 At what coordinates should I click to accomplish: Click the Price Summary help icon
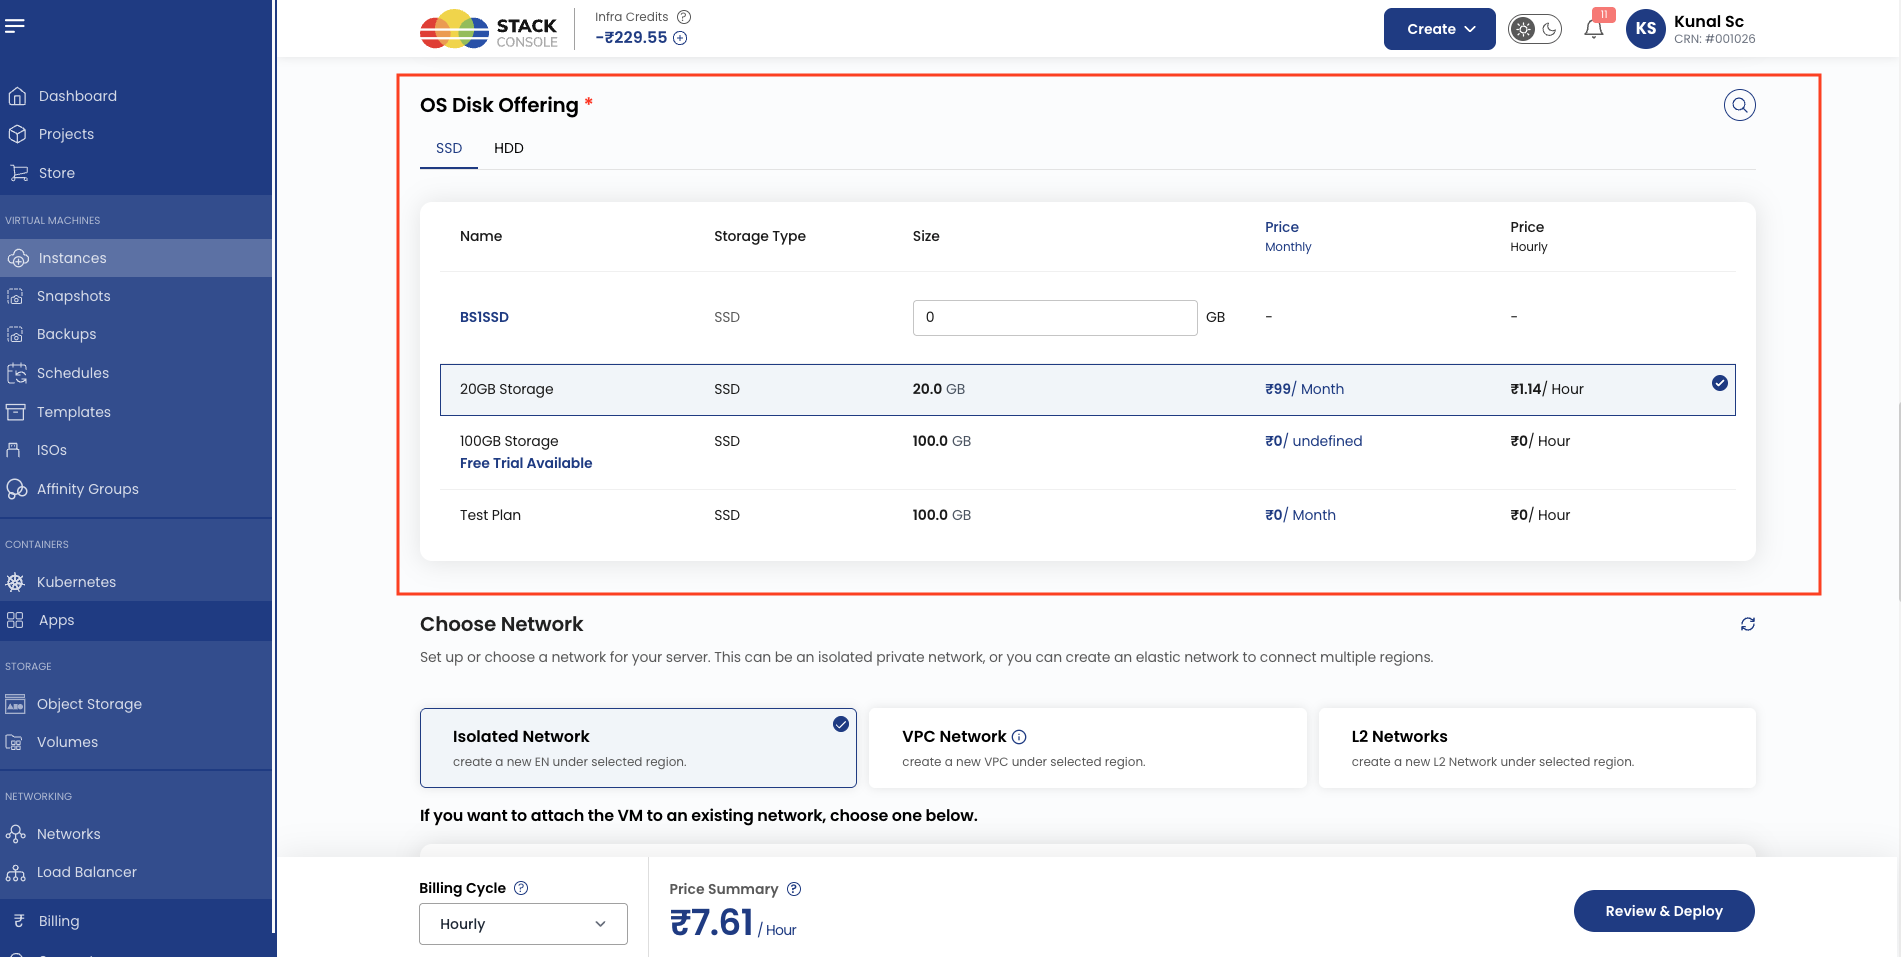794,889
